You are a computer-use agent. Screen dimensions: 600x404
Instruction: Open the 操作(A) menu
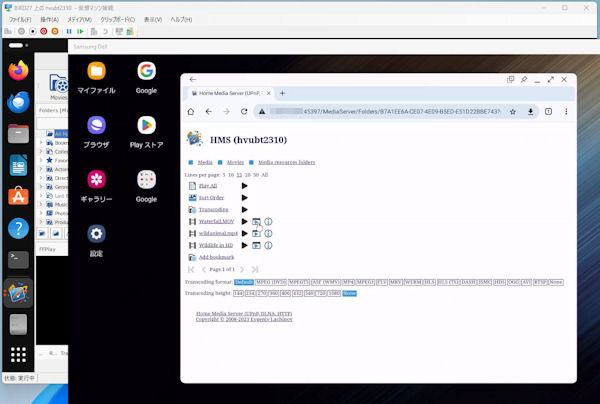tap(49, 20)
